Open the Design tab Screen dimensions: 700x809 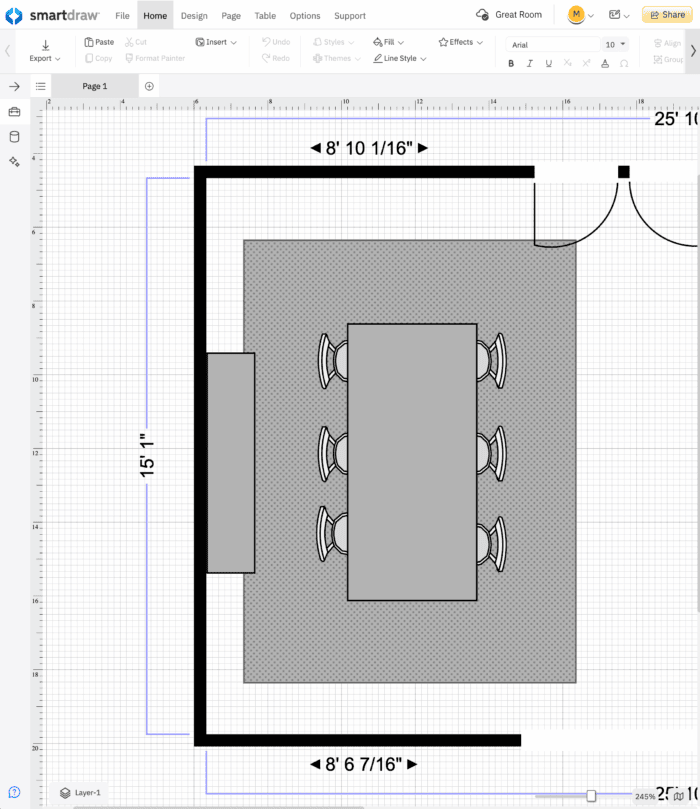pos(194,15)
